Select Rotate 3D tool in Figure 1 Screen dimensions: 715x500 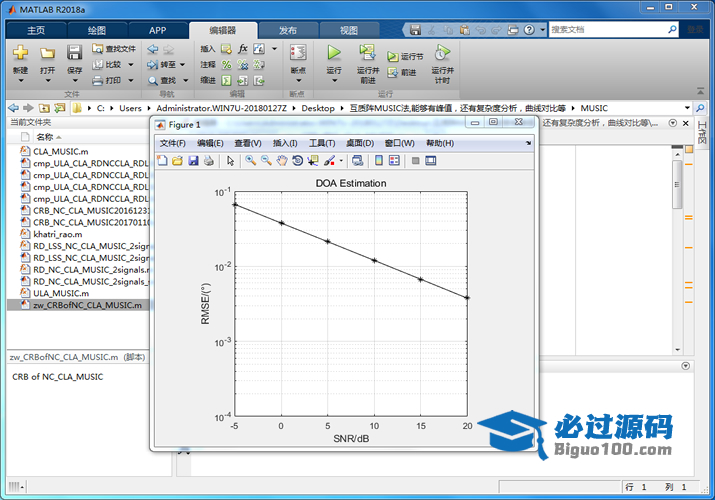click(297, 160)
